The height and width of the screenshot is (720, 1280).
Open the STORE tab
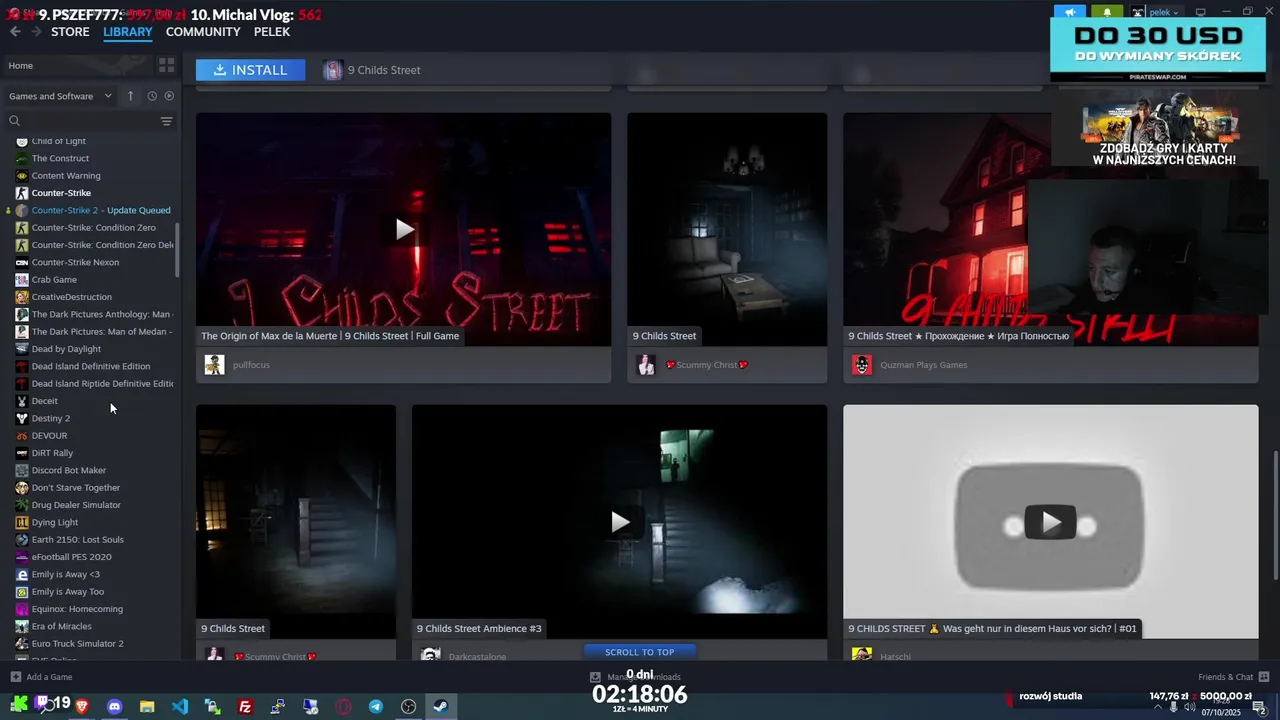70,32
